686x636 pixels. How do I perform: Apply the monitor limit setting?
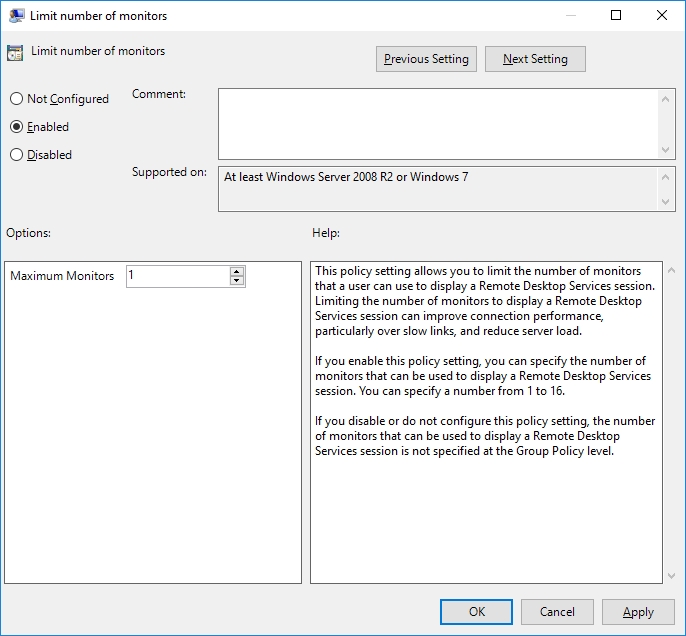coord(638,612)
